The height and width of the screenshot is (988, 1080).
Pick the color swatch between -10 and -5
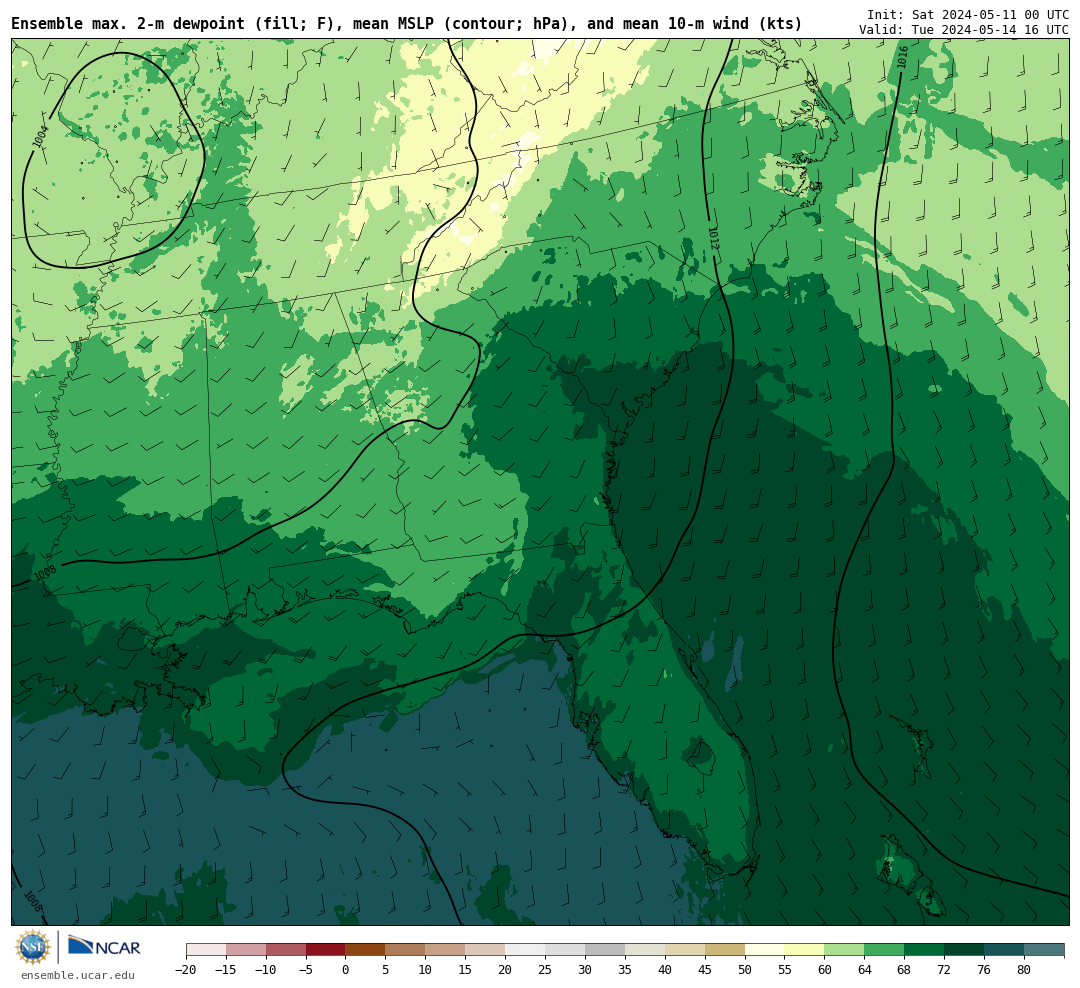(x=286, y=950)
